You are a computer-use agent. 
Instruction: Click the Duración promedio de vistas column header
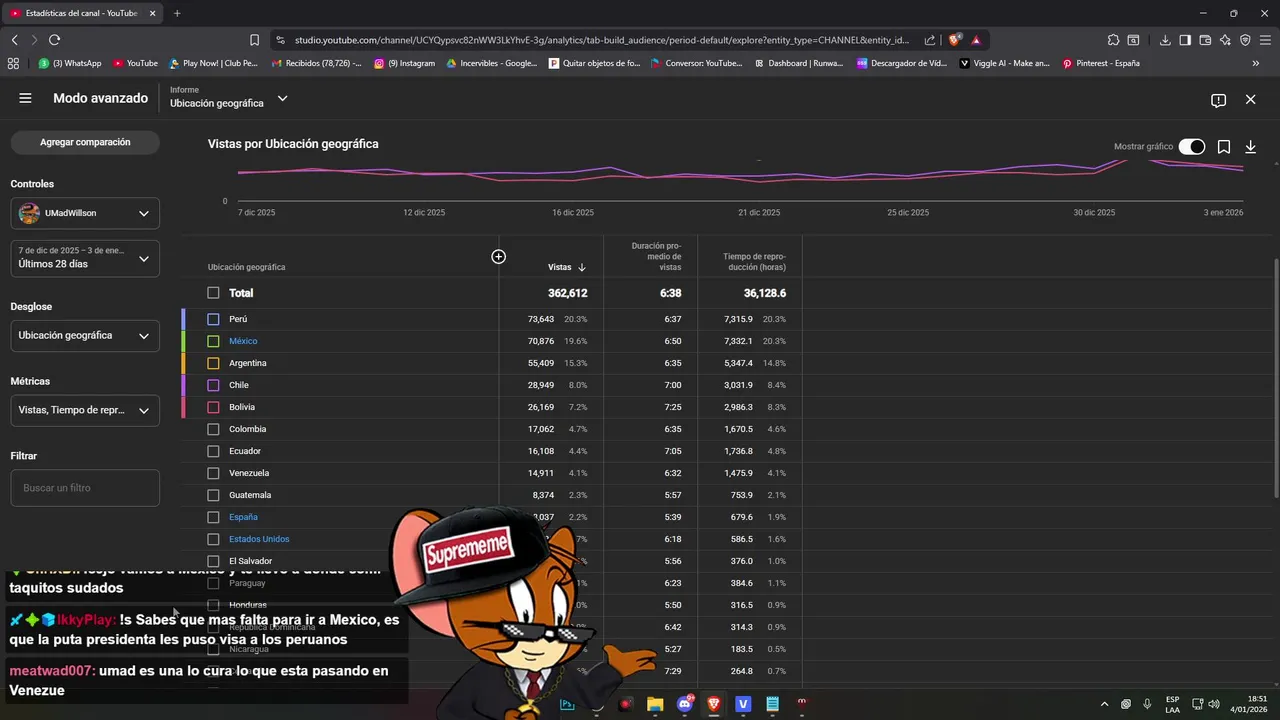point(656,256)
